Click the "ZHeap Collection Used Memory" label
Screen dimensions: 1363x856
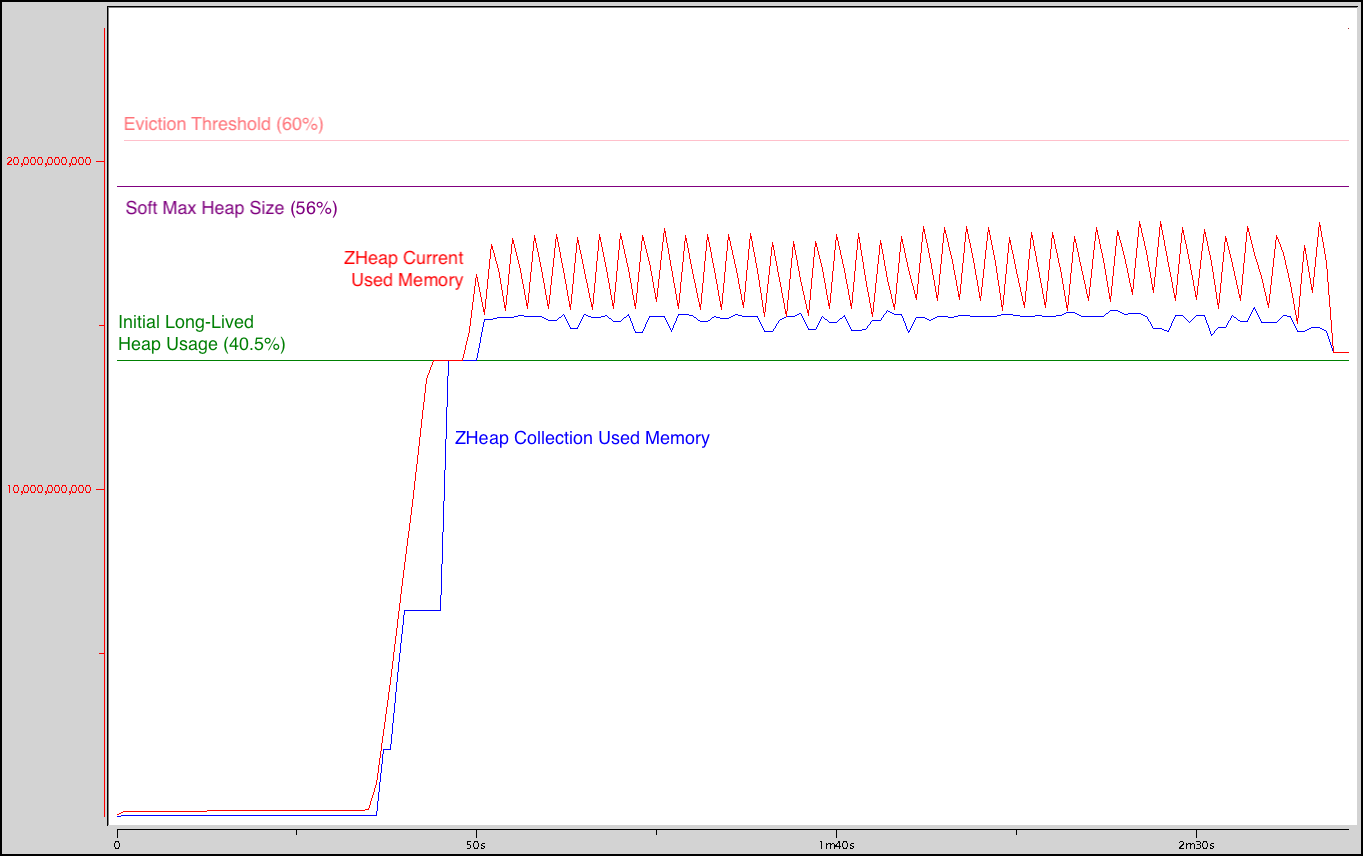pos(582,438)
